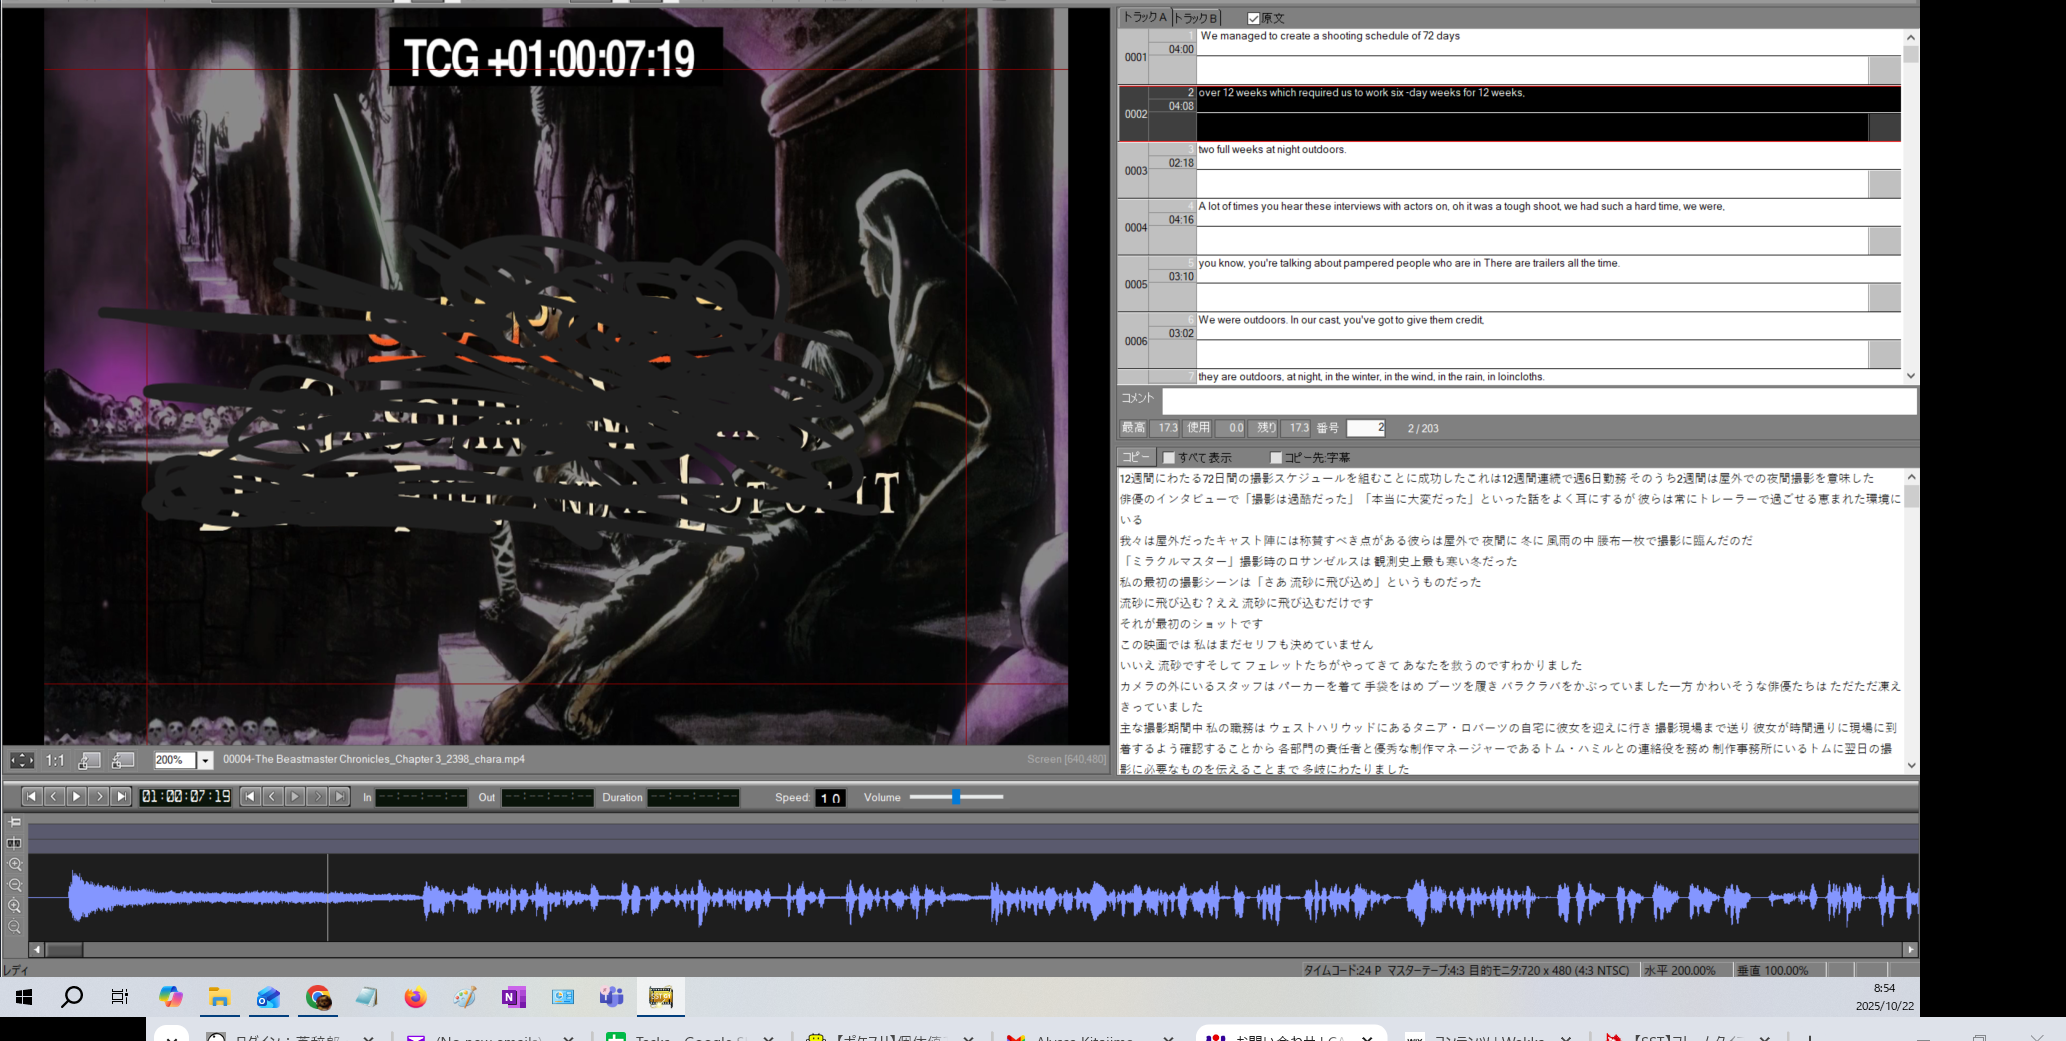2066x1041 pixels.
Task: Open the 200% zoom dropdown
Action: tap(205, 761)
